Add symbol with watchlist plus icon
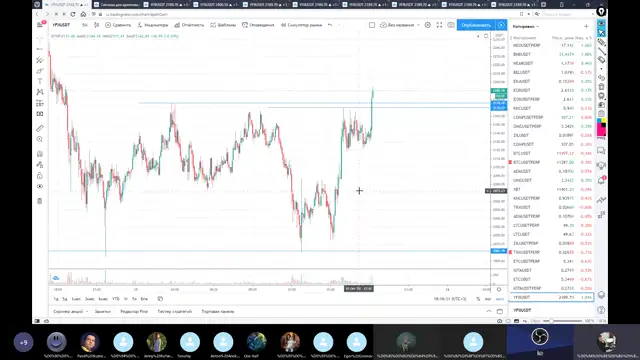This screenshot has height=360, width=640. coord(586,27)
